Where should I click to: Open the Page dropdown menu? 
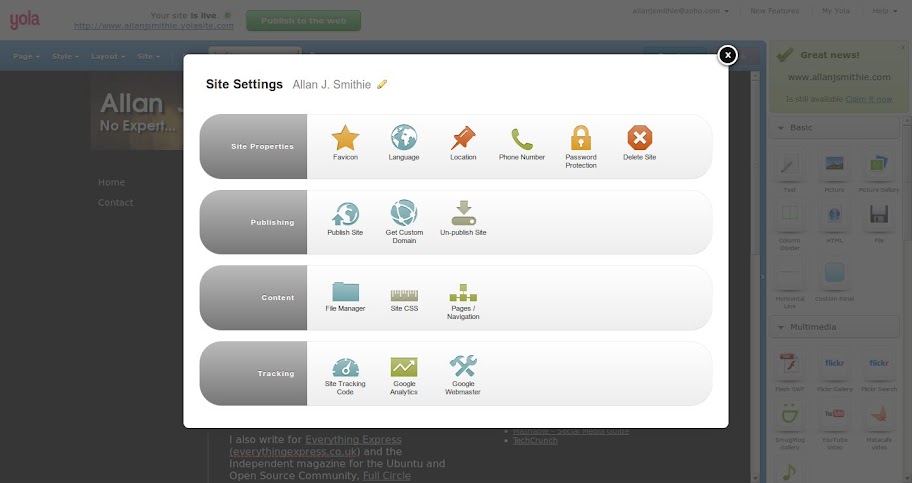tap(26, 56)
